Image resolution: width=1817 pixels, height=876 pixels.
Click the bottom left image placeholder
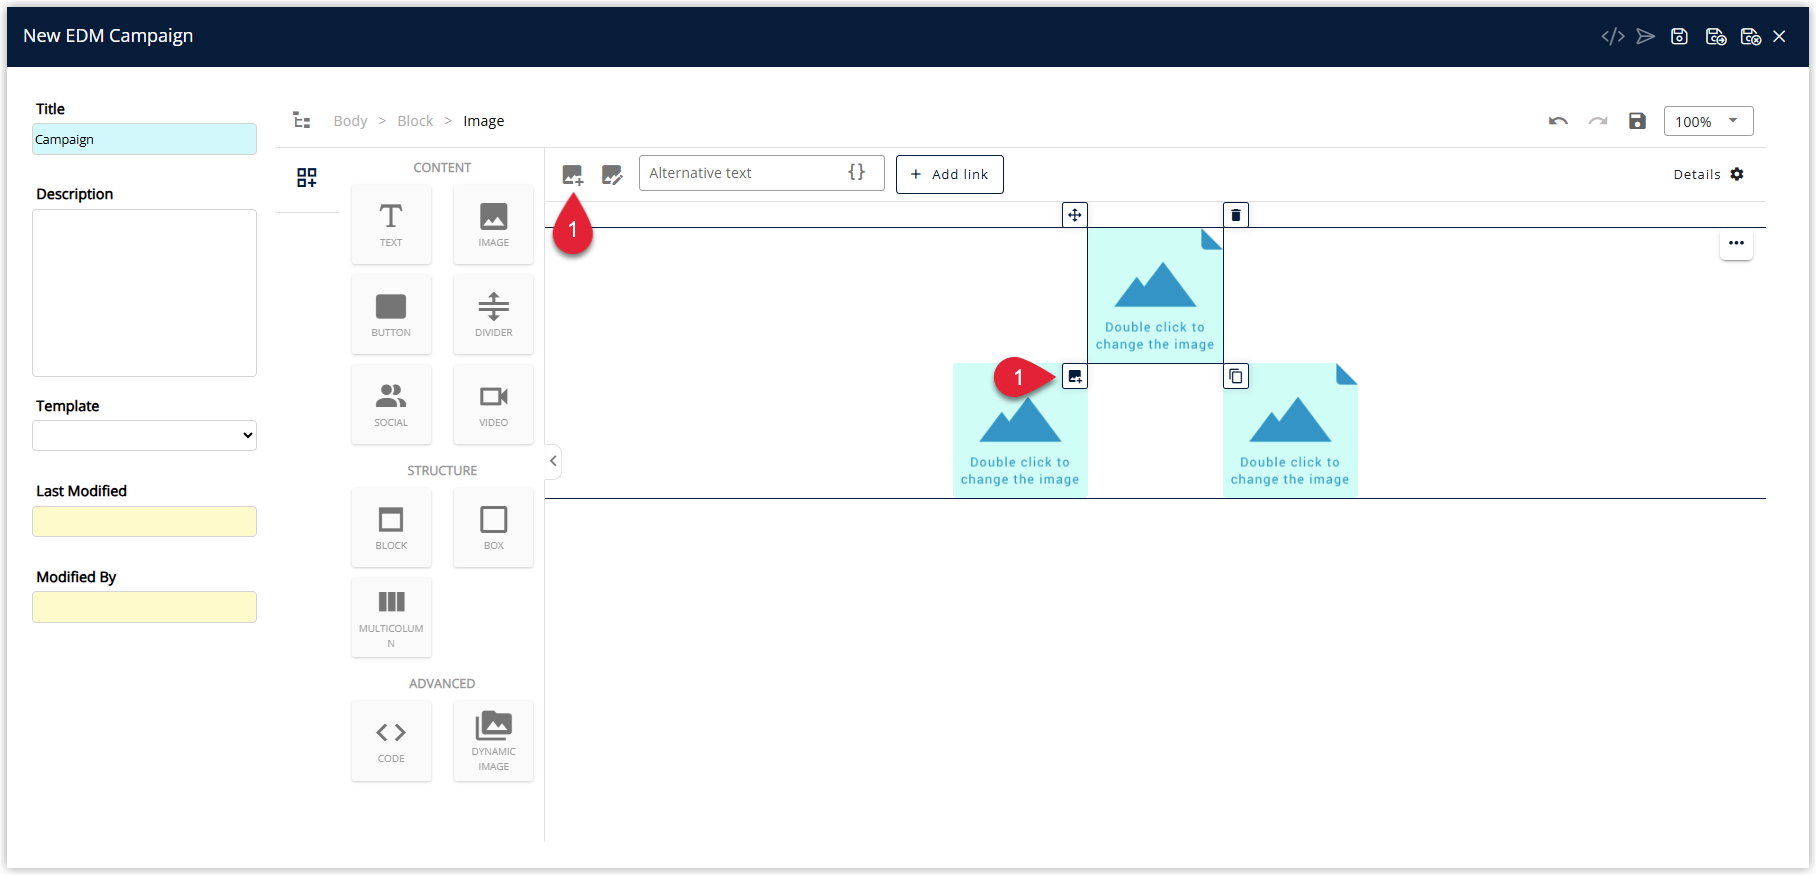coord(1020,431)
